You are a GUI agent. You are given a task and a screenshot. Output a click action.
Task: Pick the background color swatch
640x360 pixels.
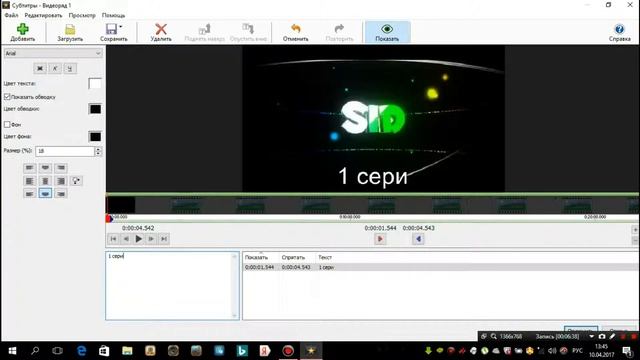[95, 137]
